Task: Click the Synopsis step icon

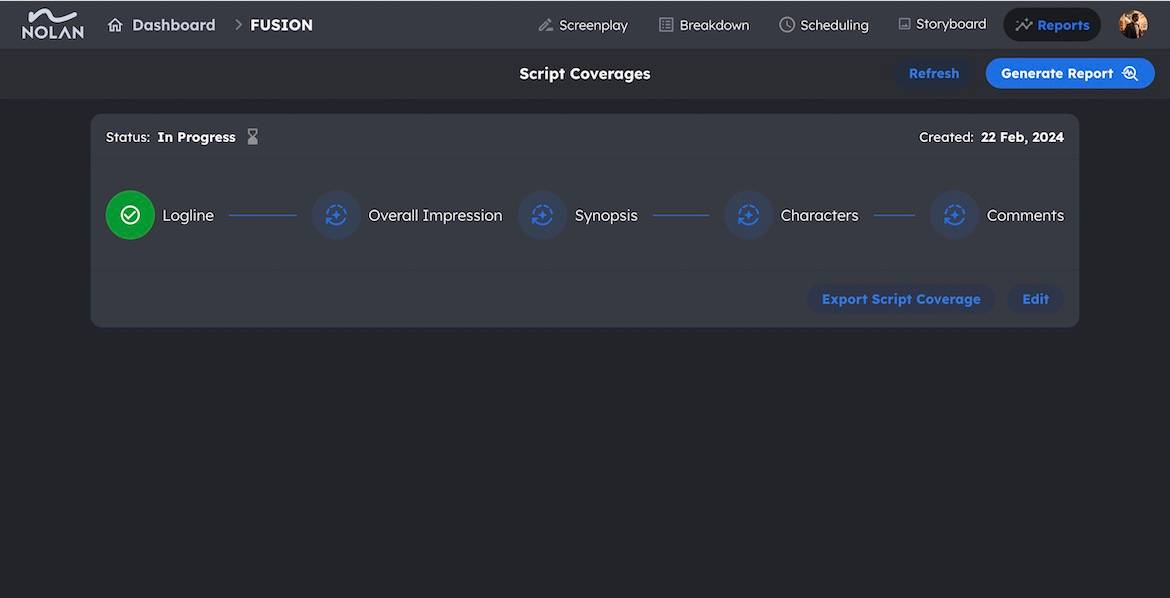Action: point(542,215)
